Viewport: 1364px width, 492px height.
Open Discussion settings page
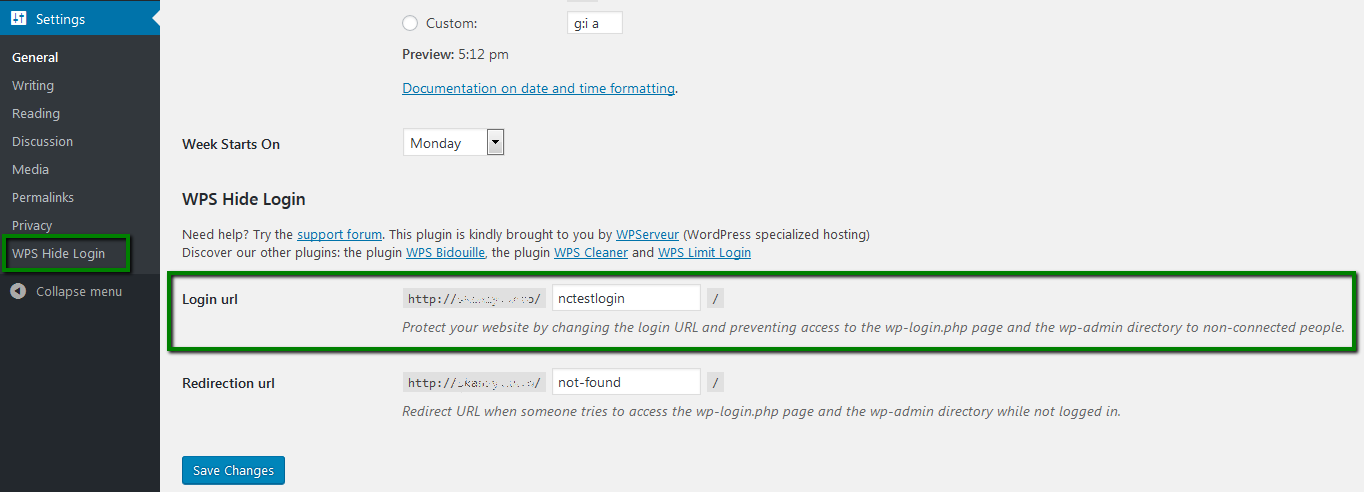point(43,141)
